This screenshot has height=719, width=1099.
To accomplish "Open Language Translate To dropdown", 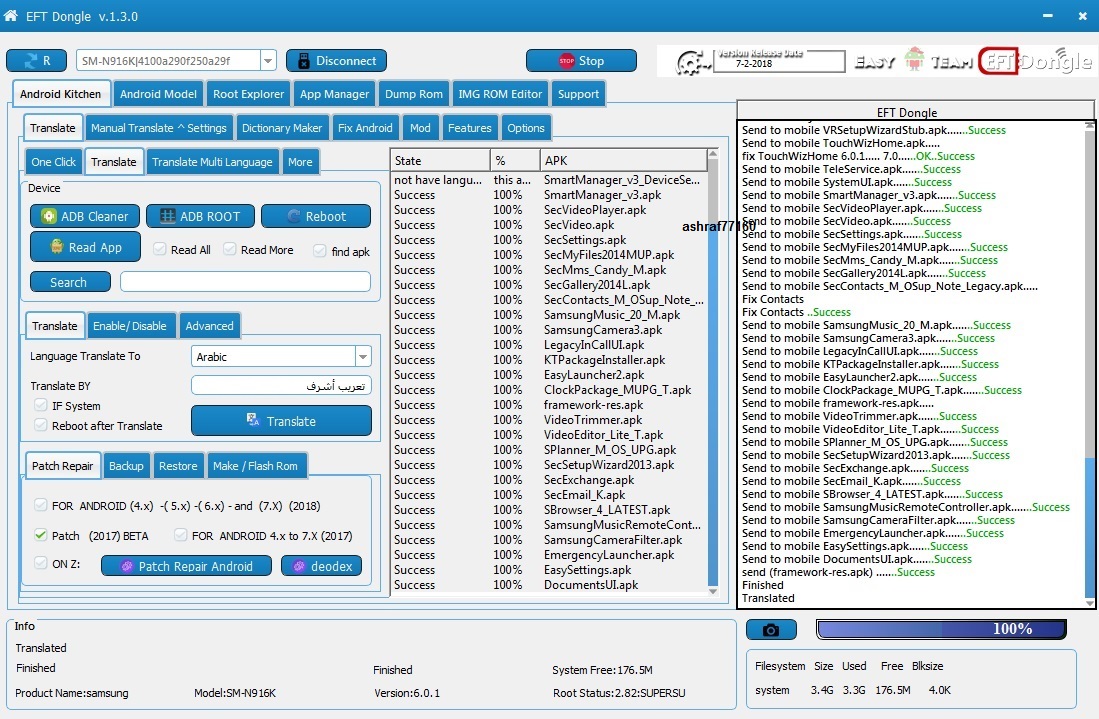I will pos(363,357).
